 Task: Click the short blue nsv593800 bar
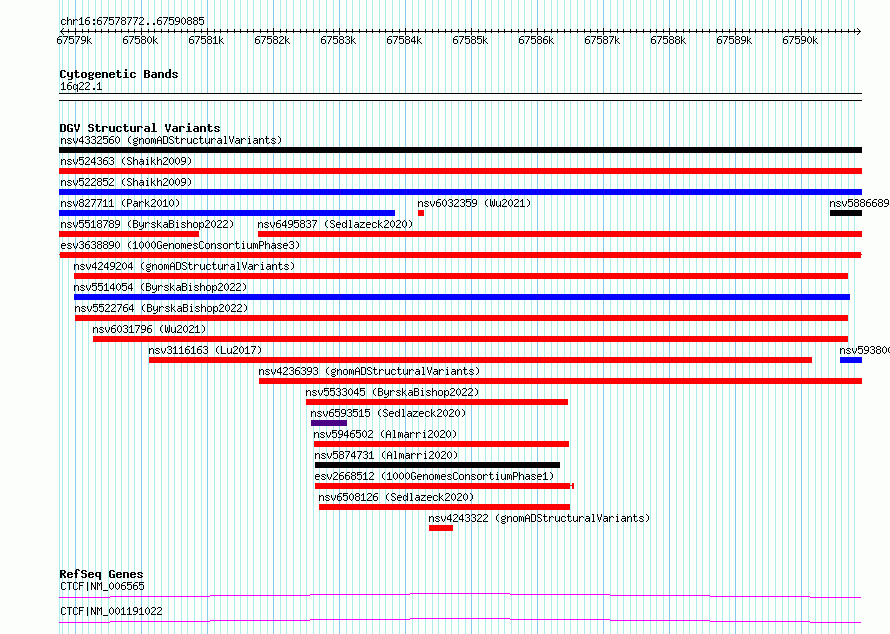tap(851, 360)
